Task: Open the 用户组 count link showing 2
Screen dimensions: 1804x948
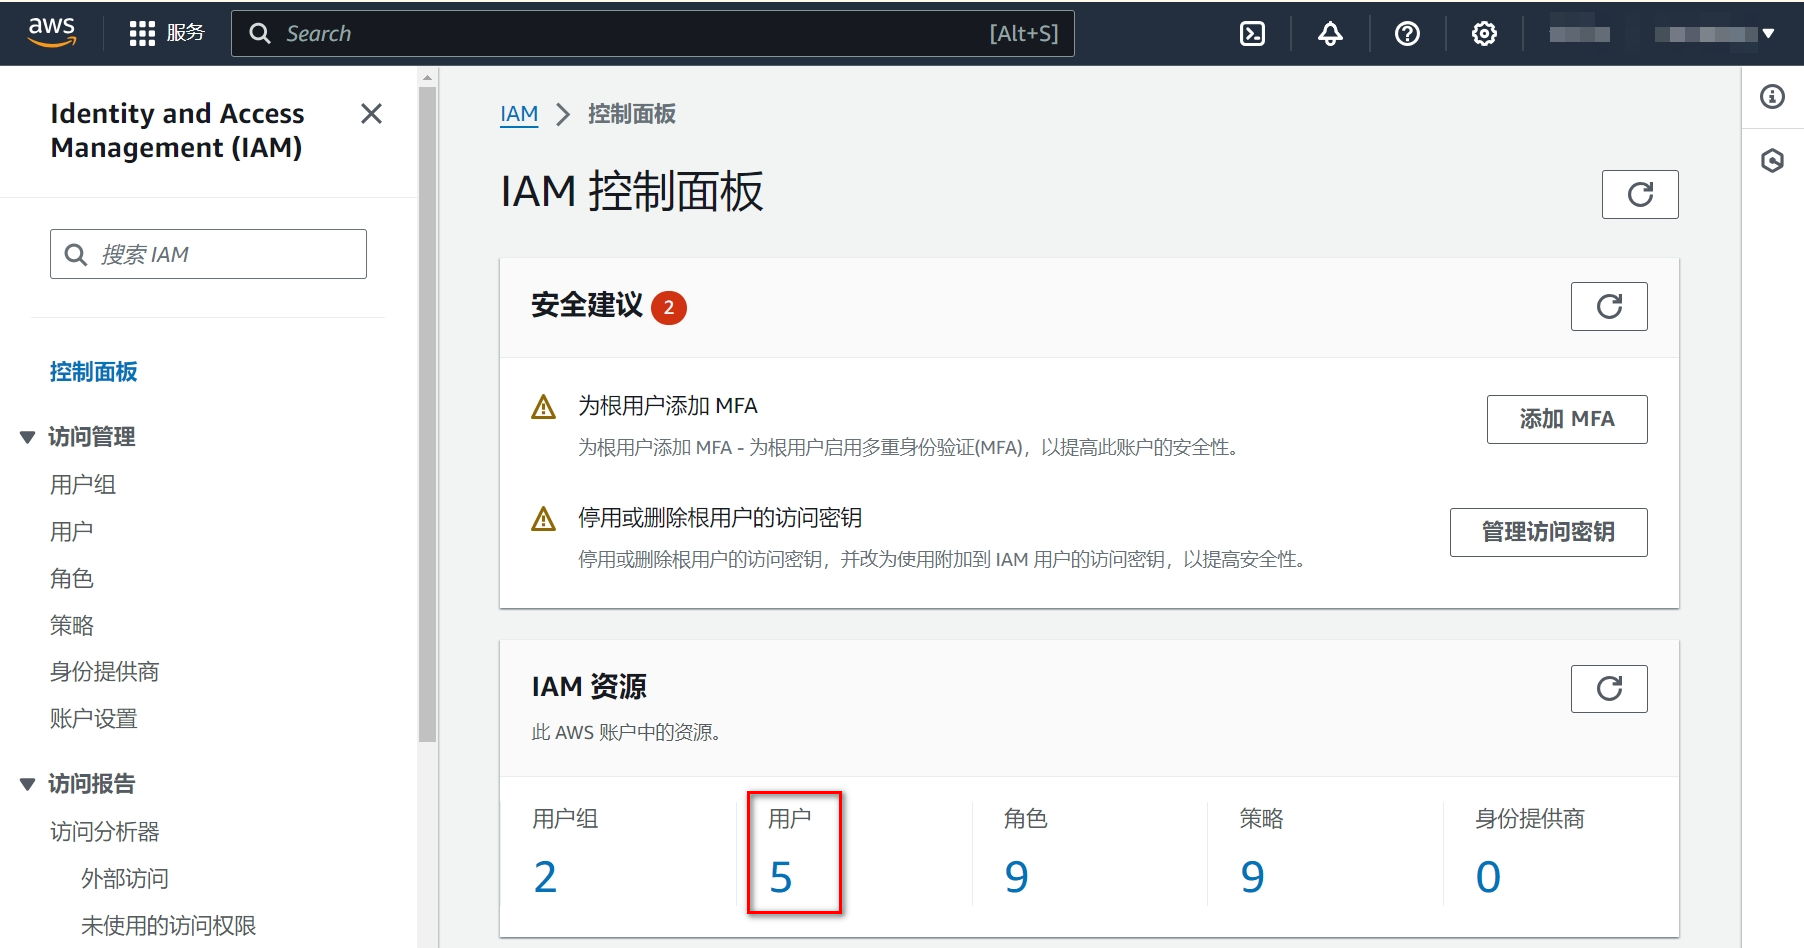Action: tap(545, 877)
